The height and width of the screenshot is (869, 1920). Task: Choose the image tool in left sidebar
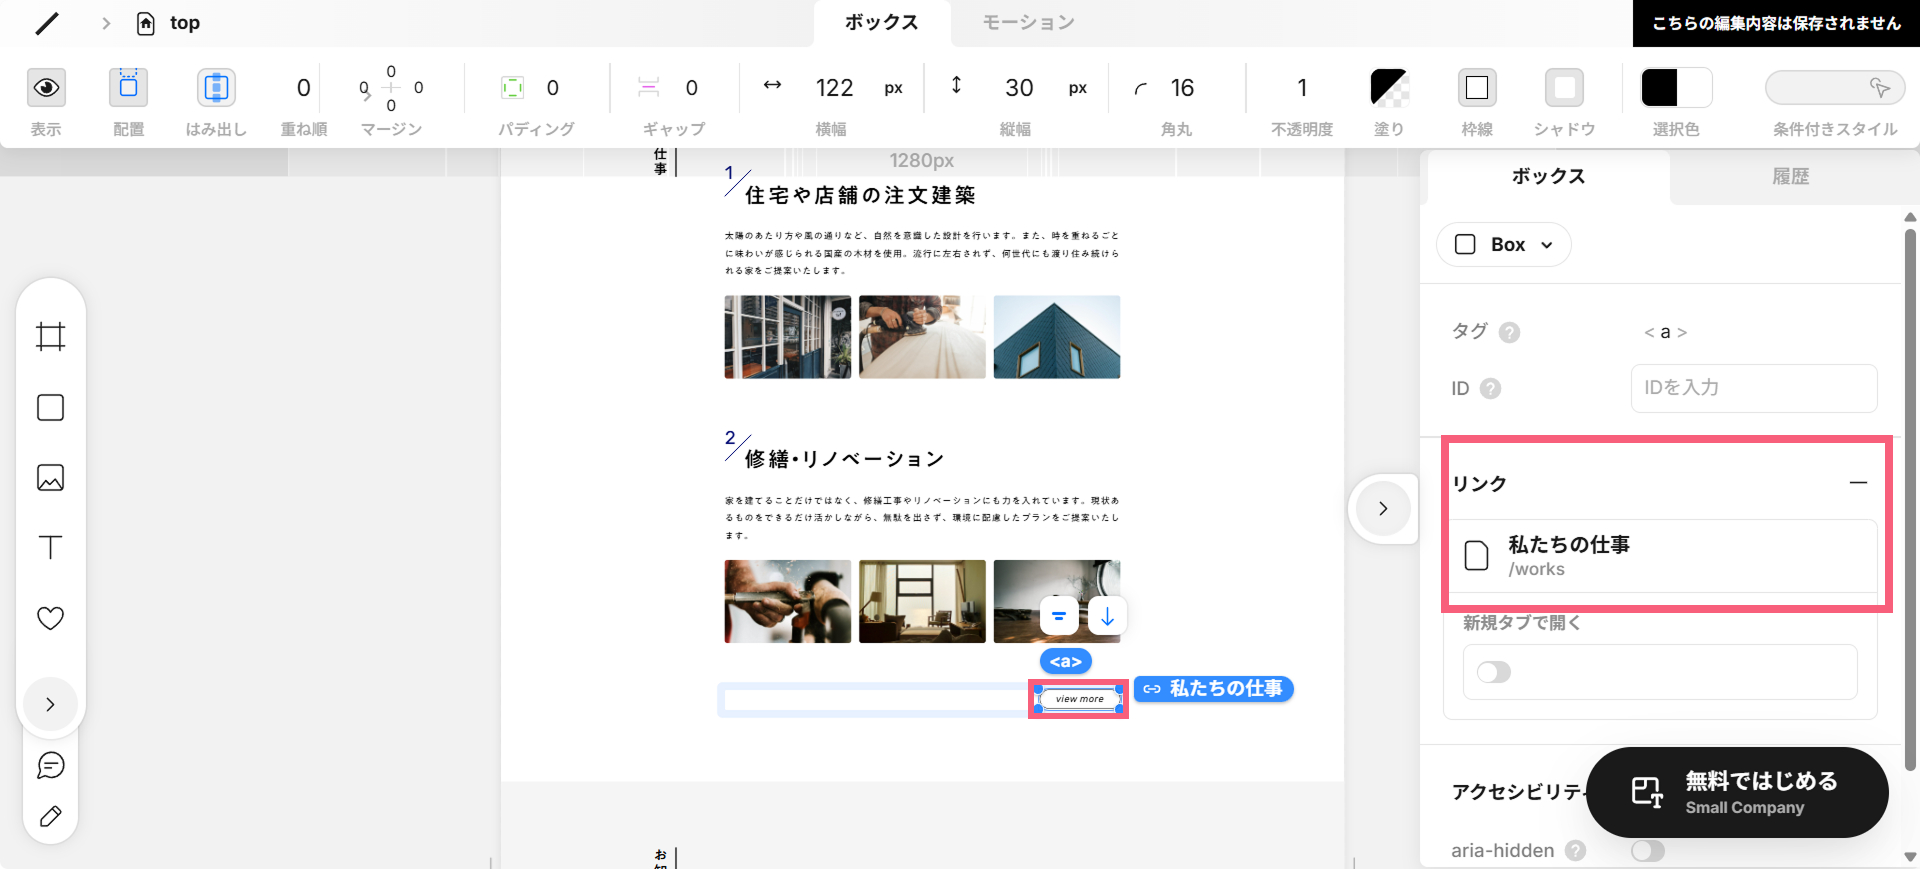(50, 478)
